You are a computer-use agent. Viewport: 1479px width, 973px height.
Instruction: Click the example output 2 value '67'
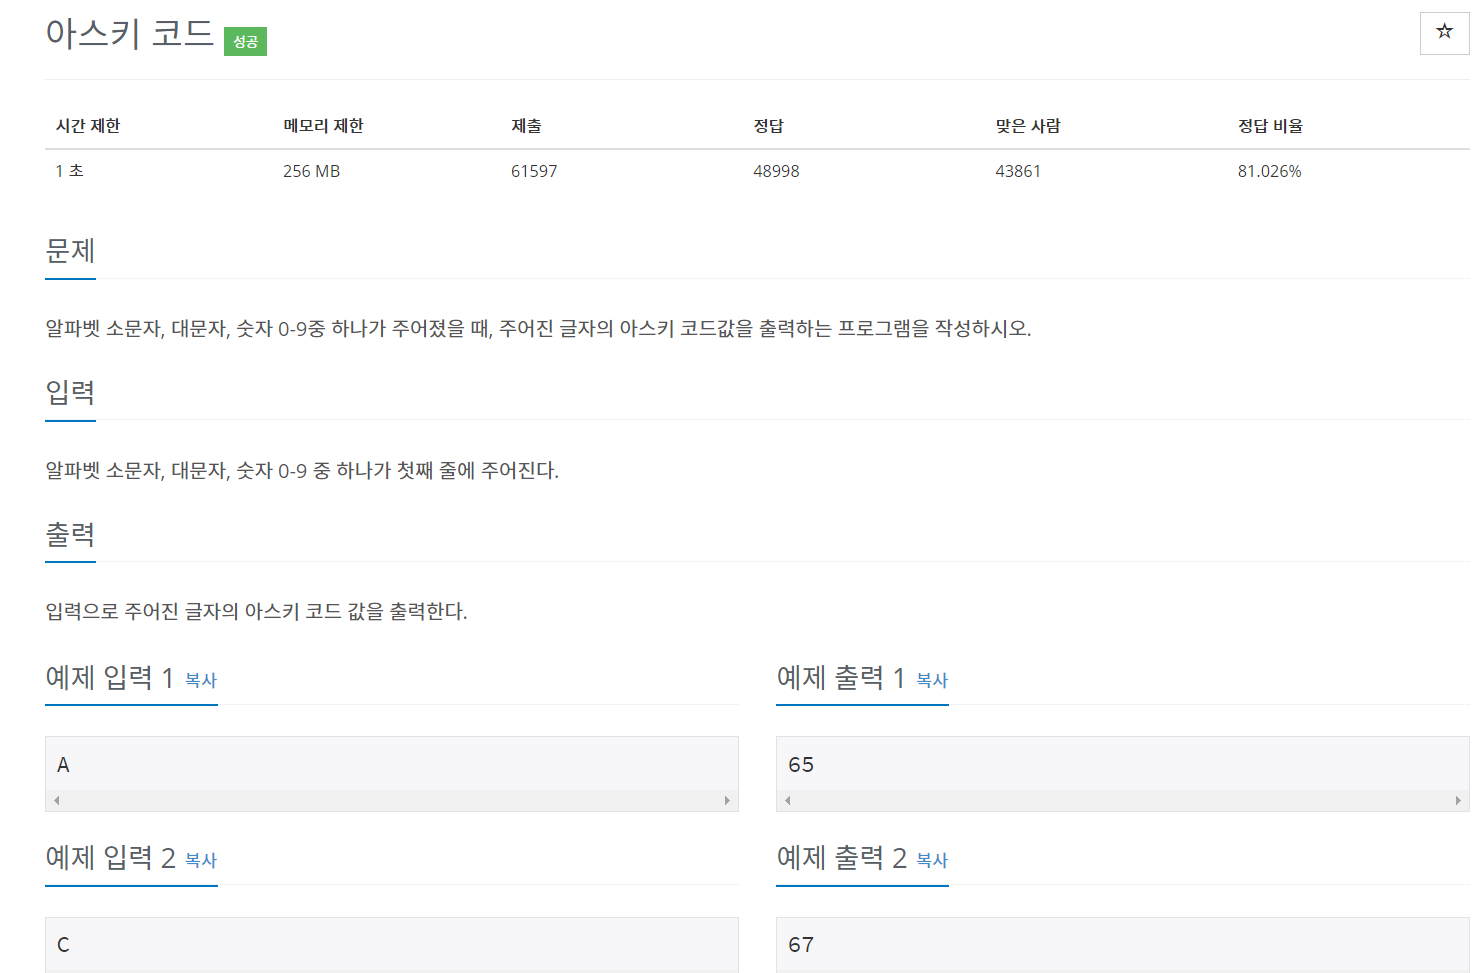(801, 945)
